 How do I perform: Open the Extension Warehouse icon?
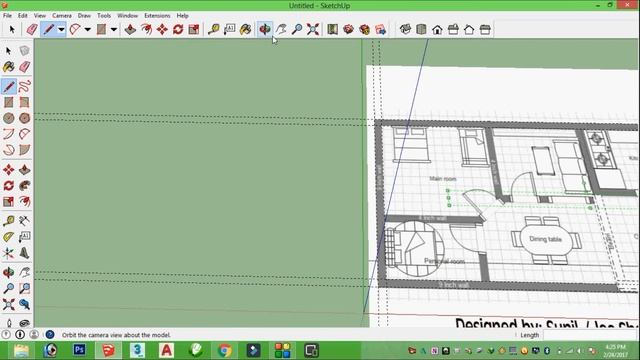[x=364, y=29]
